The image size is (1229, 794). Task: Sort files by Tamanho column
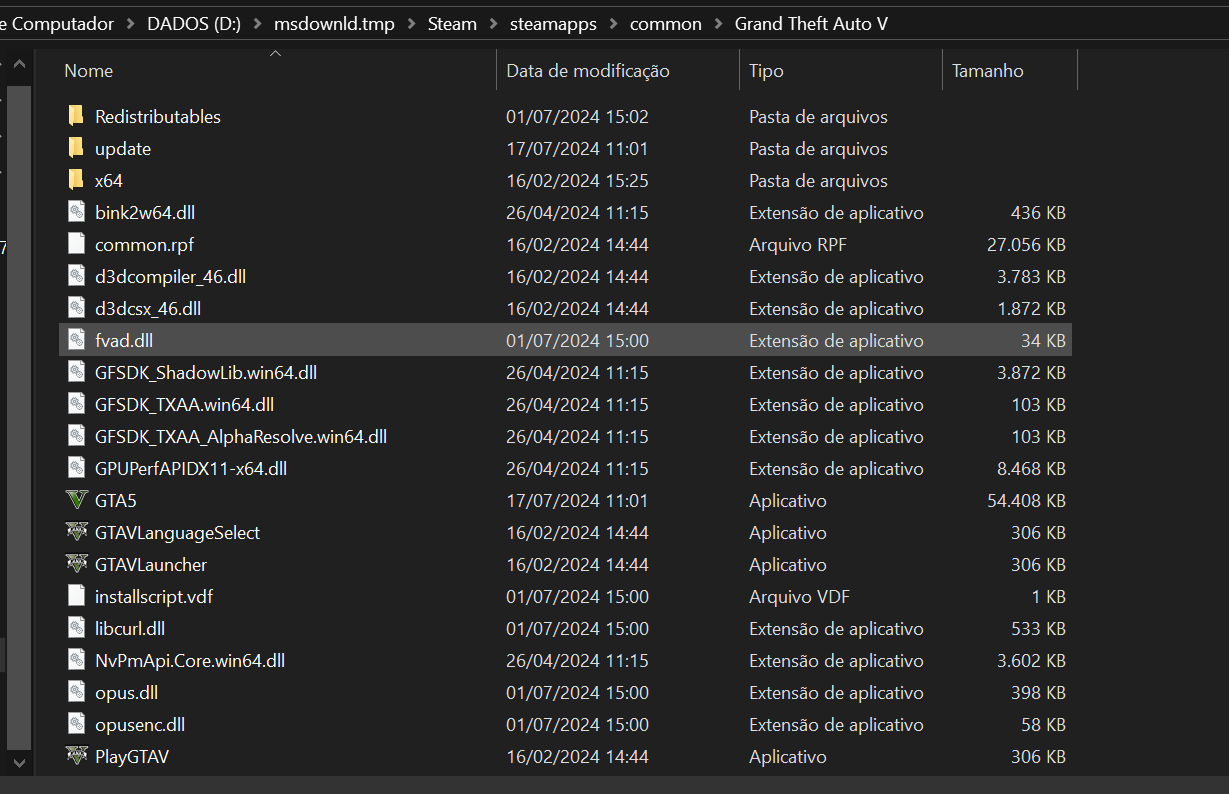coord(988,71)
